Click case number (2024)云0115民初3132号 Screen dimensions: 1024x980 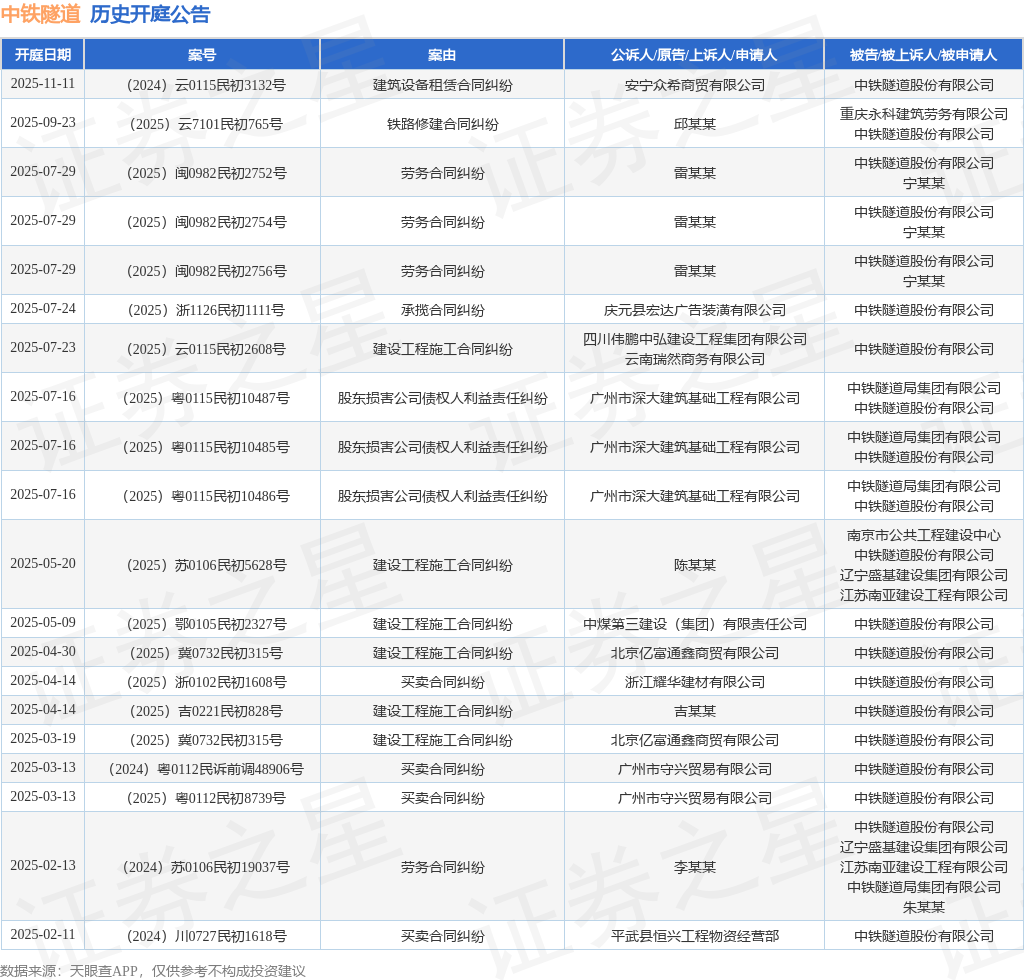click(206, 85)
